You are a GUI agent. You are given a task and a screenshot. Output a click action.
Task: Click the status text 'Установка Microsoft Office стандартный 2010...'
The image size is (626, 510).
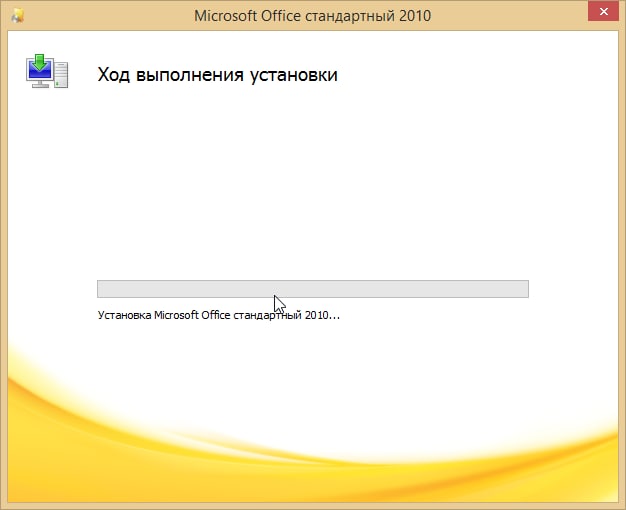219,315
